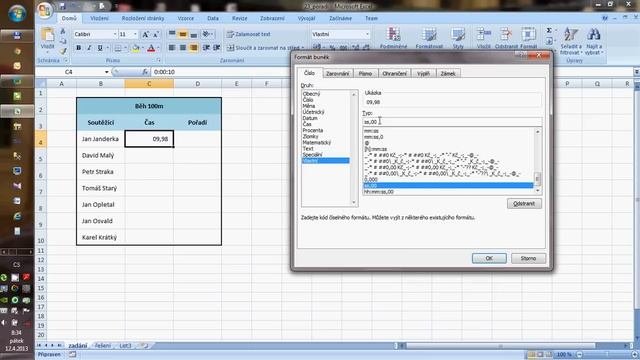
Task: Switch to Výplň tab in dialog
Action: [423, 73]
